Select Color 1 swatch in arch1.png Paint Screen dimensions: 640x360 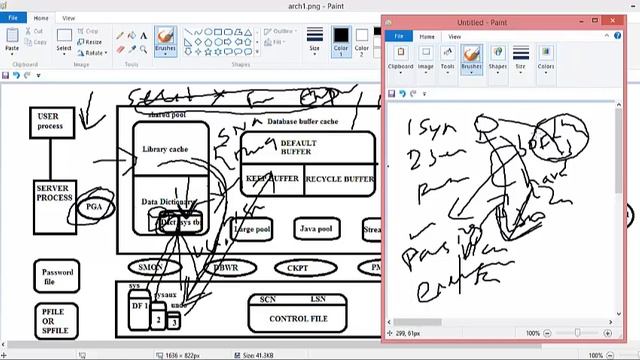click(x=341, y=42)
